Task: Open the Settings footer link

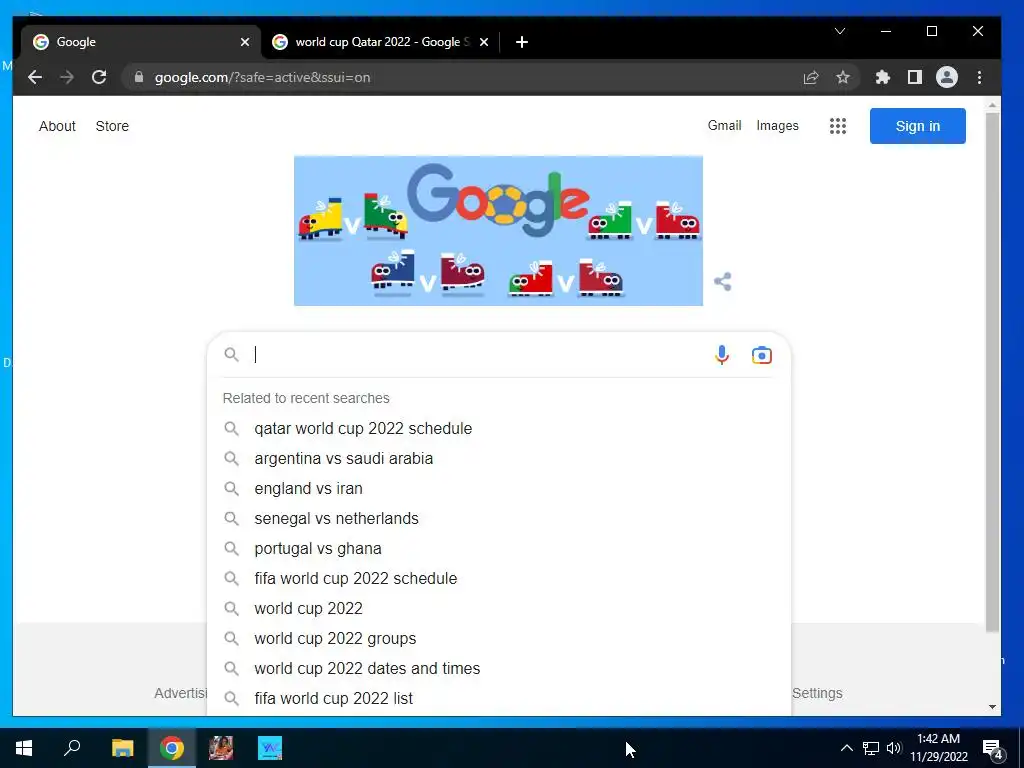Action: [x=817, y=693]
